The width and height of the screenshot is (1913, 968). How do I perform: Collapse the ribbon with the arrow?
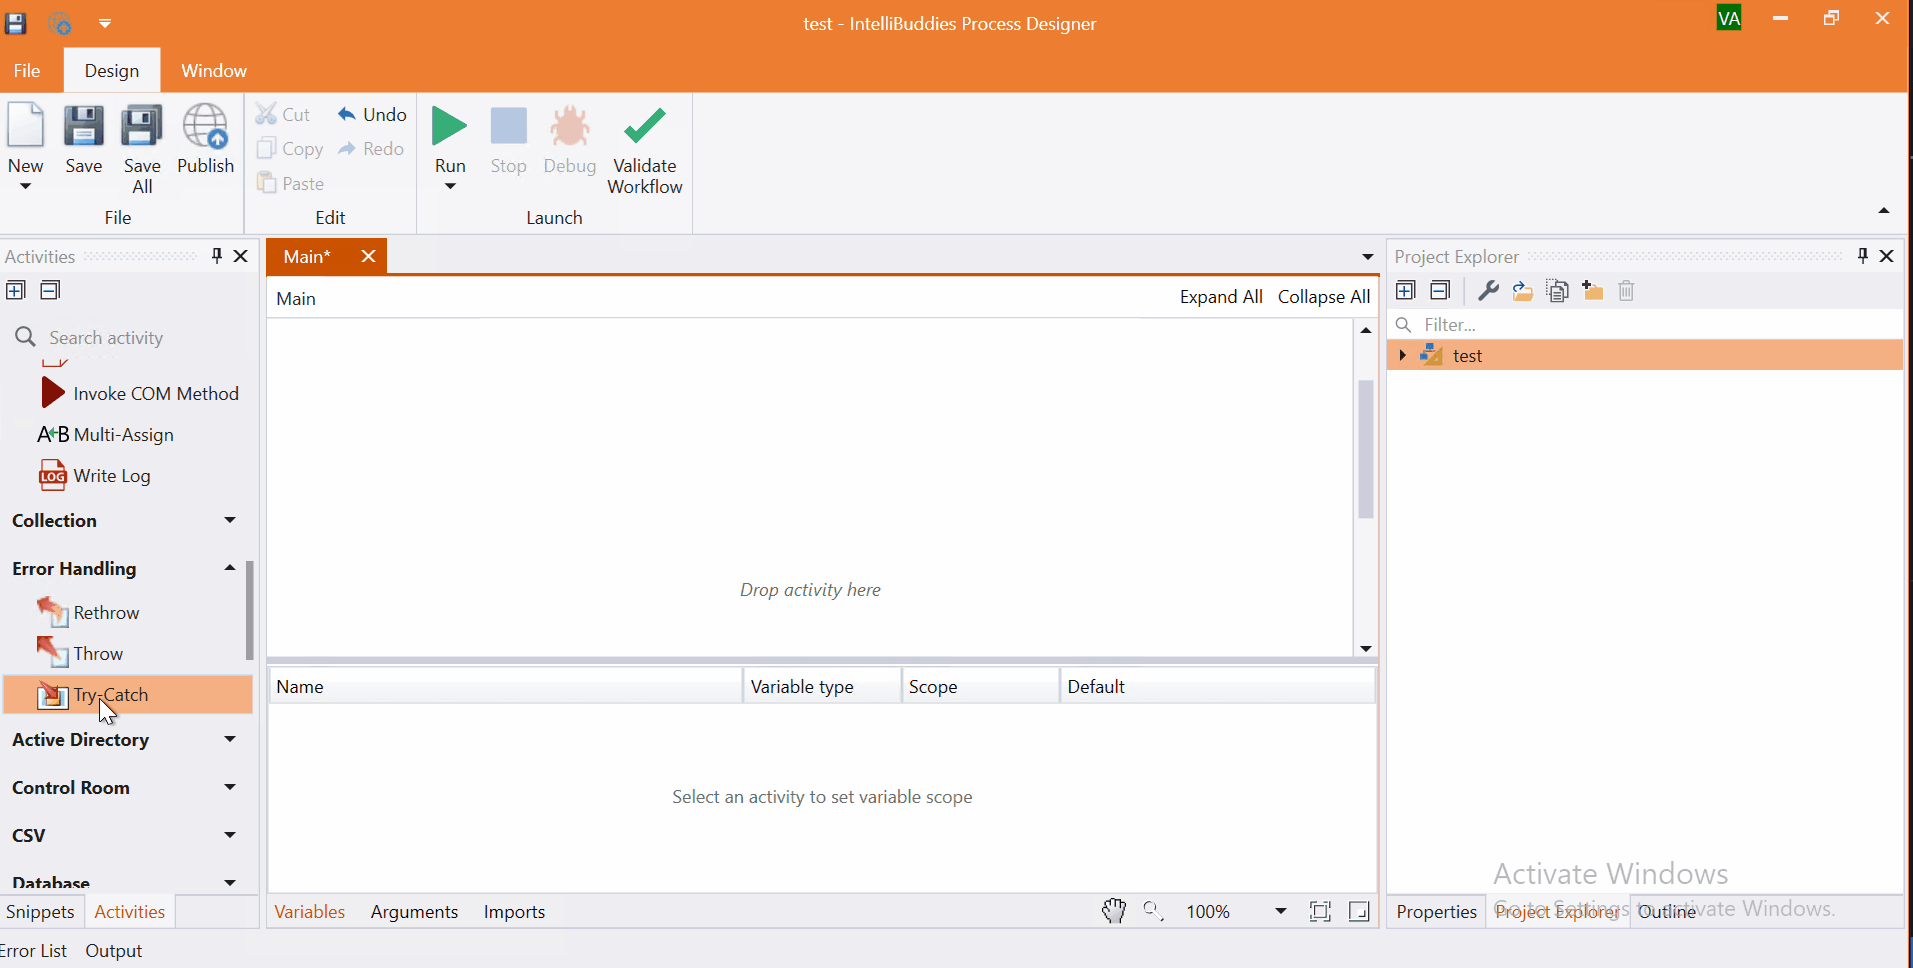[x=1884, y=211]
